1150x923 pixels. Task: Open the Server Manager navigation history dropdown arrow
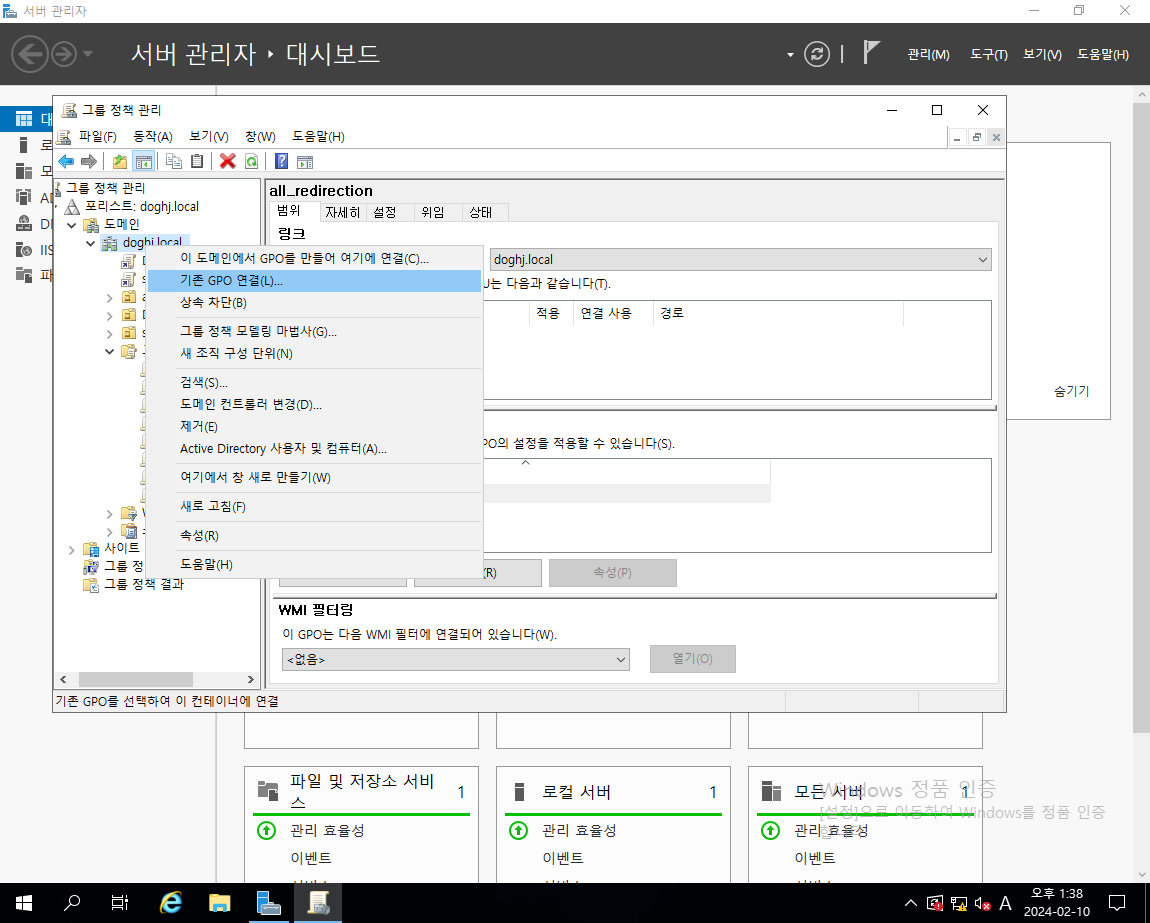pyautogui.click(x=88, y=54)
